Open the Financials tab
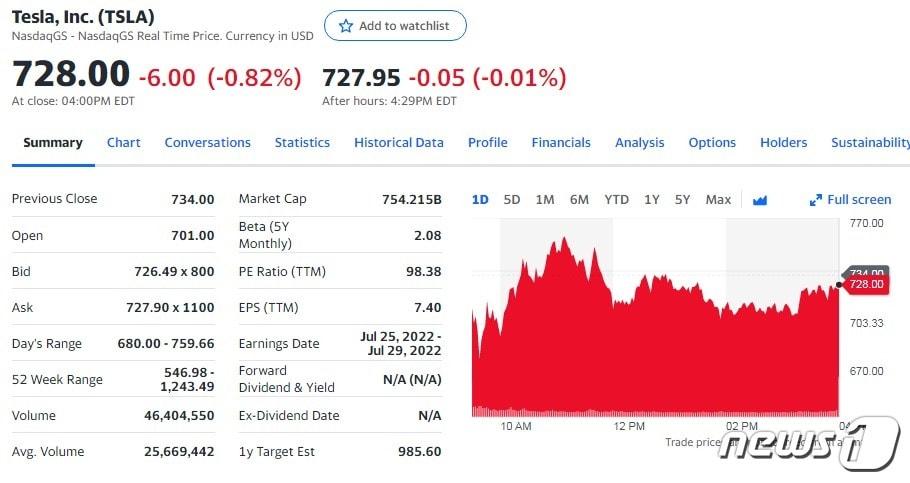This screenshot has height=483, width=910. tap(561, 143)
